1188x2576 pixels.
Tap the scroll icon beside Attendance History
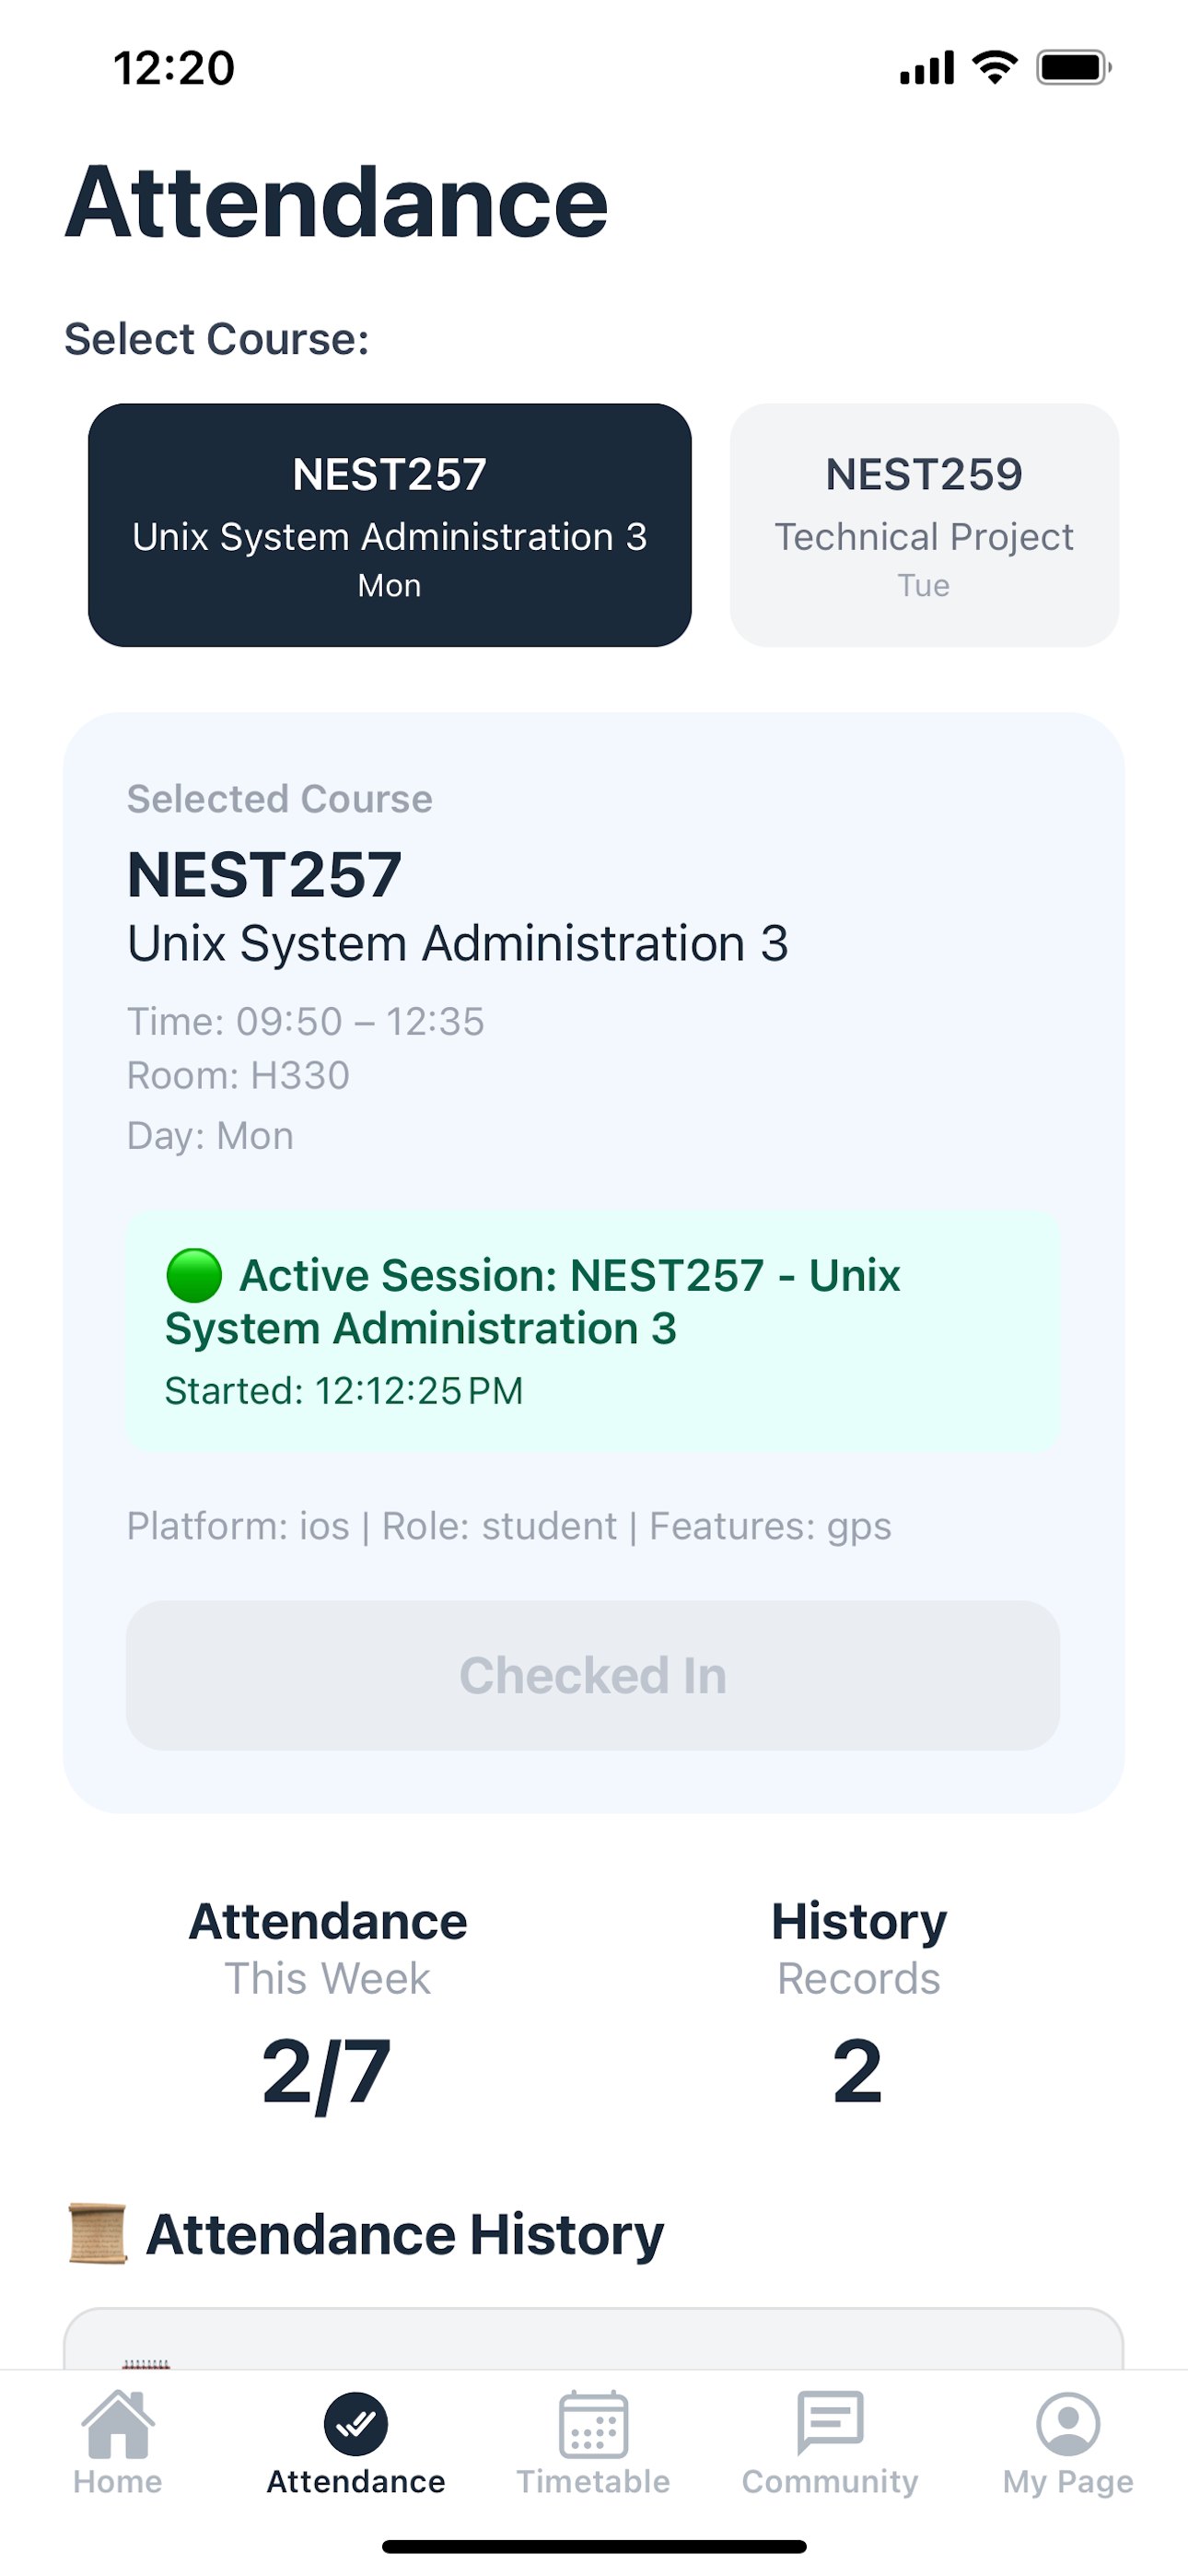coord(97,2234)
